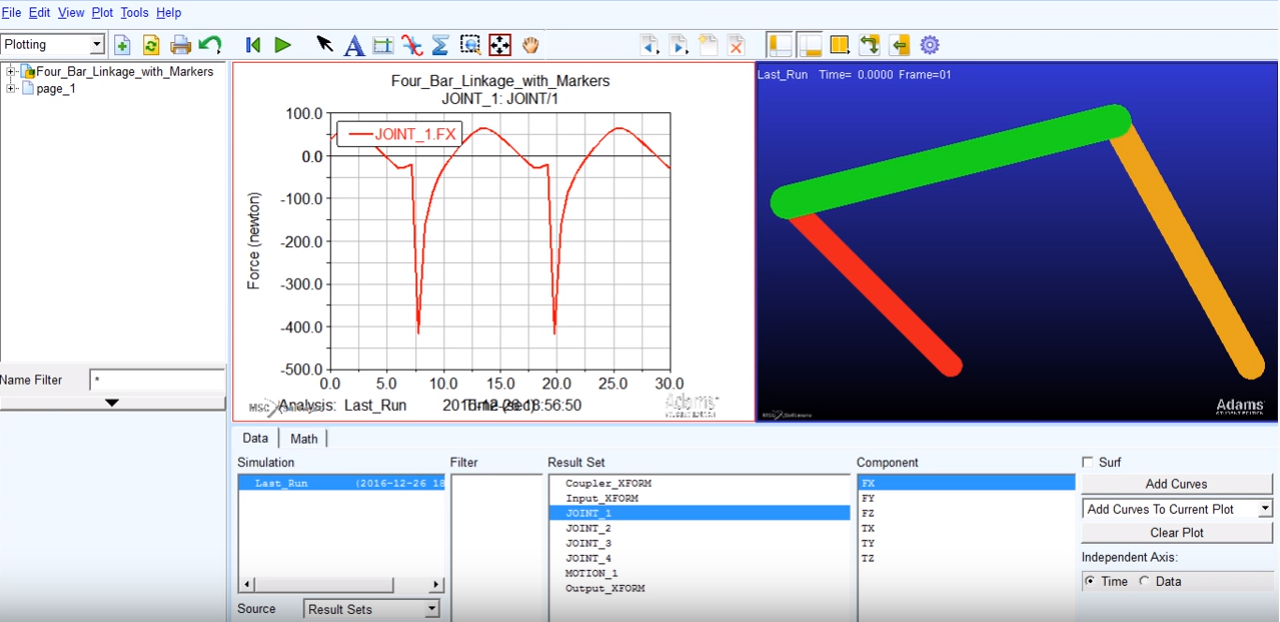Viewport: 1280px width, 622px height.
Task: Click the reload/refresh green icon
Action: [x=151, y=45]
